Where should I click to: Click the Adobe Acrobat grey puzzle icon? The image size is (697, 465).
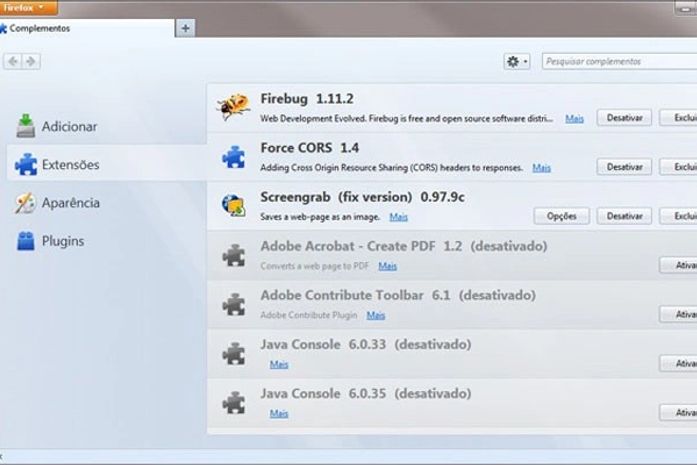click(x=234, y=254)
